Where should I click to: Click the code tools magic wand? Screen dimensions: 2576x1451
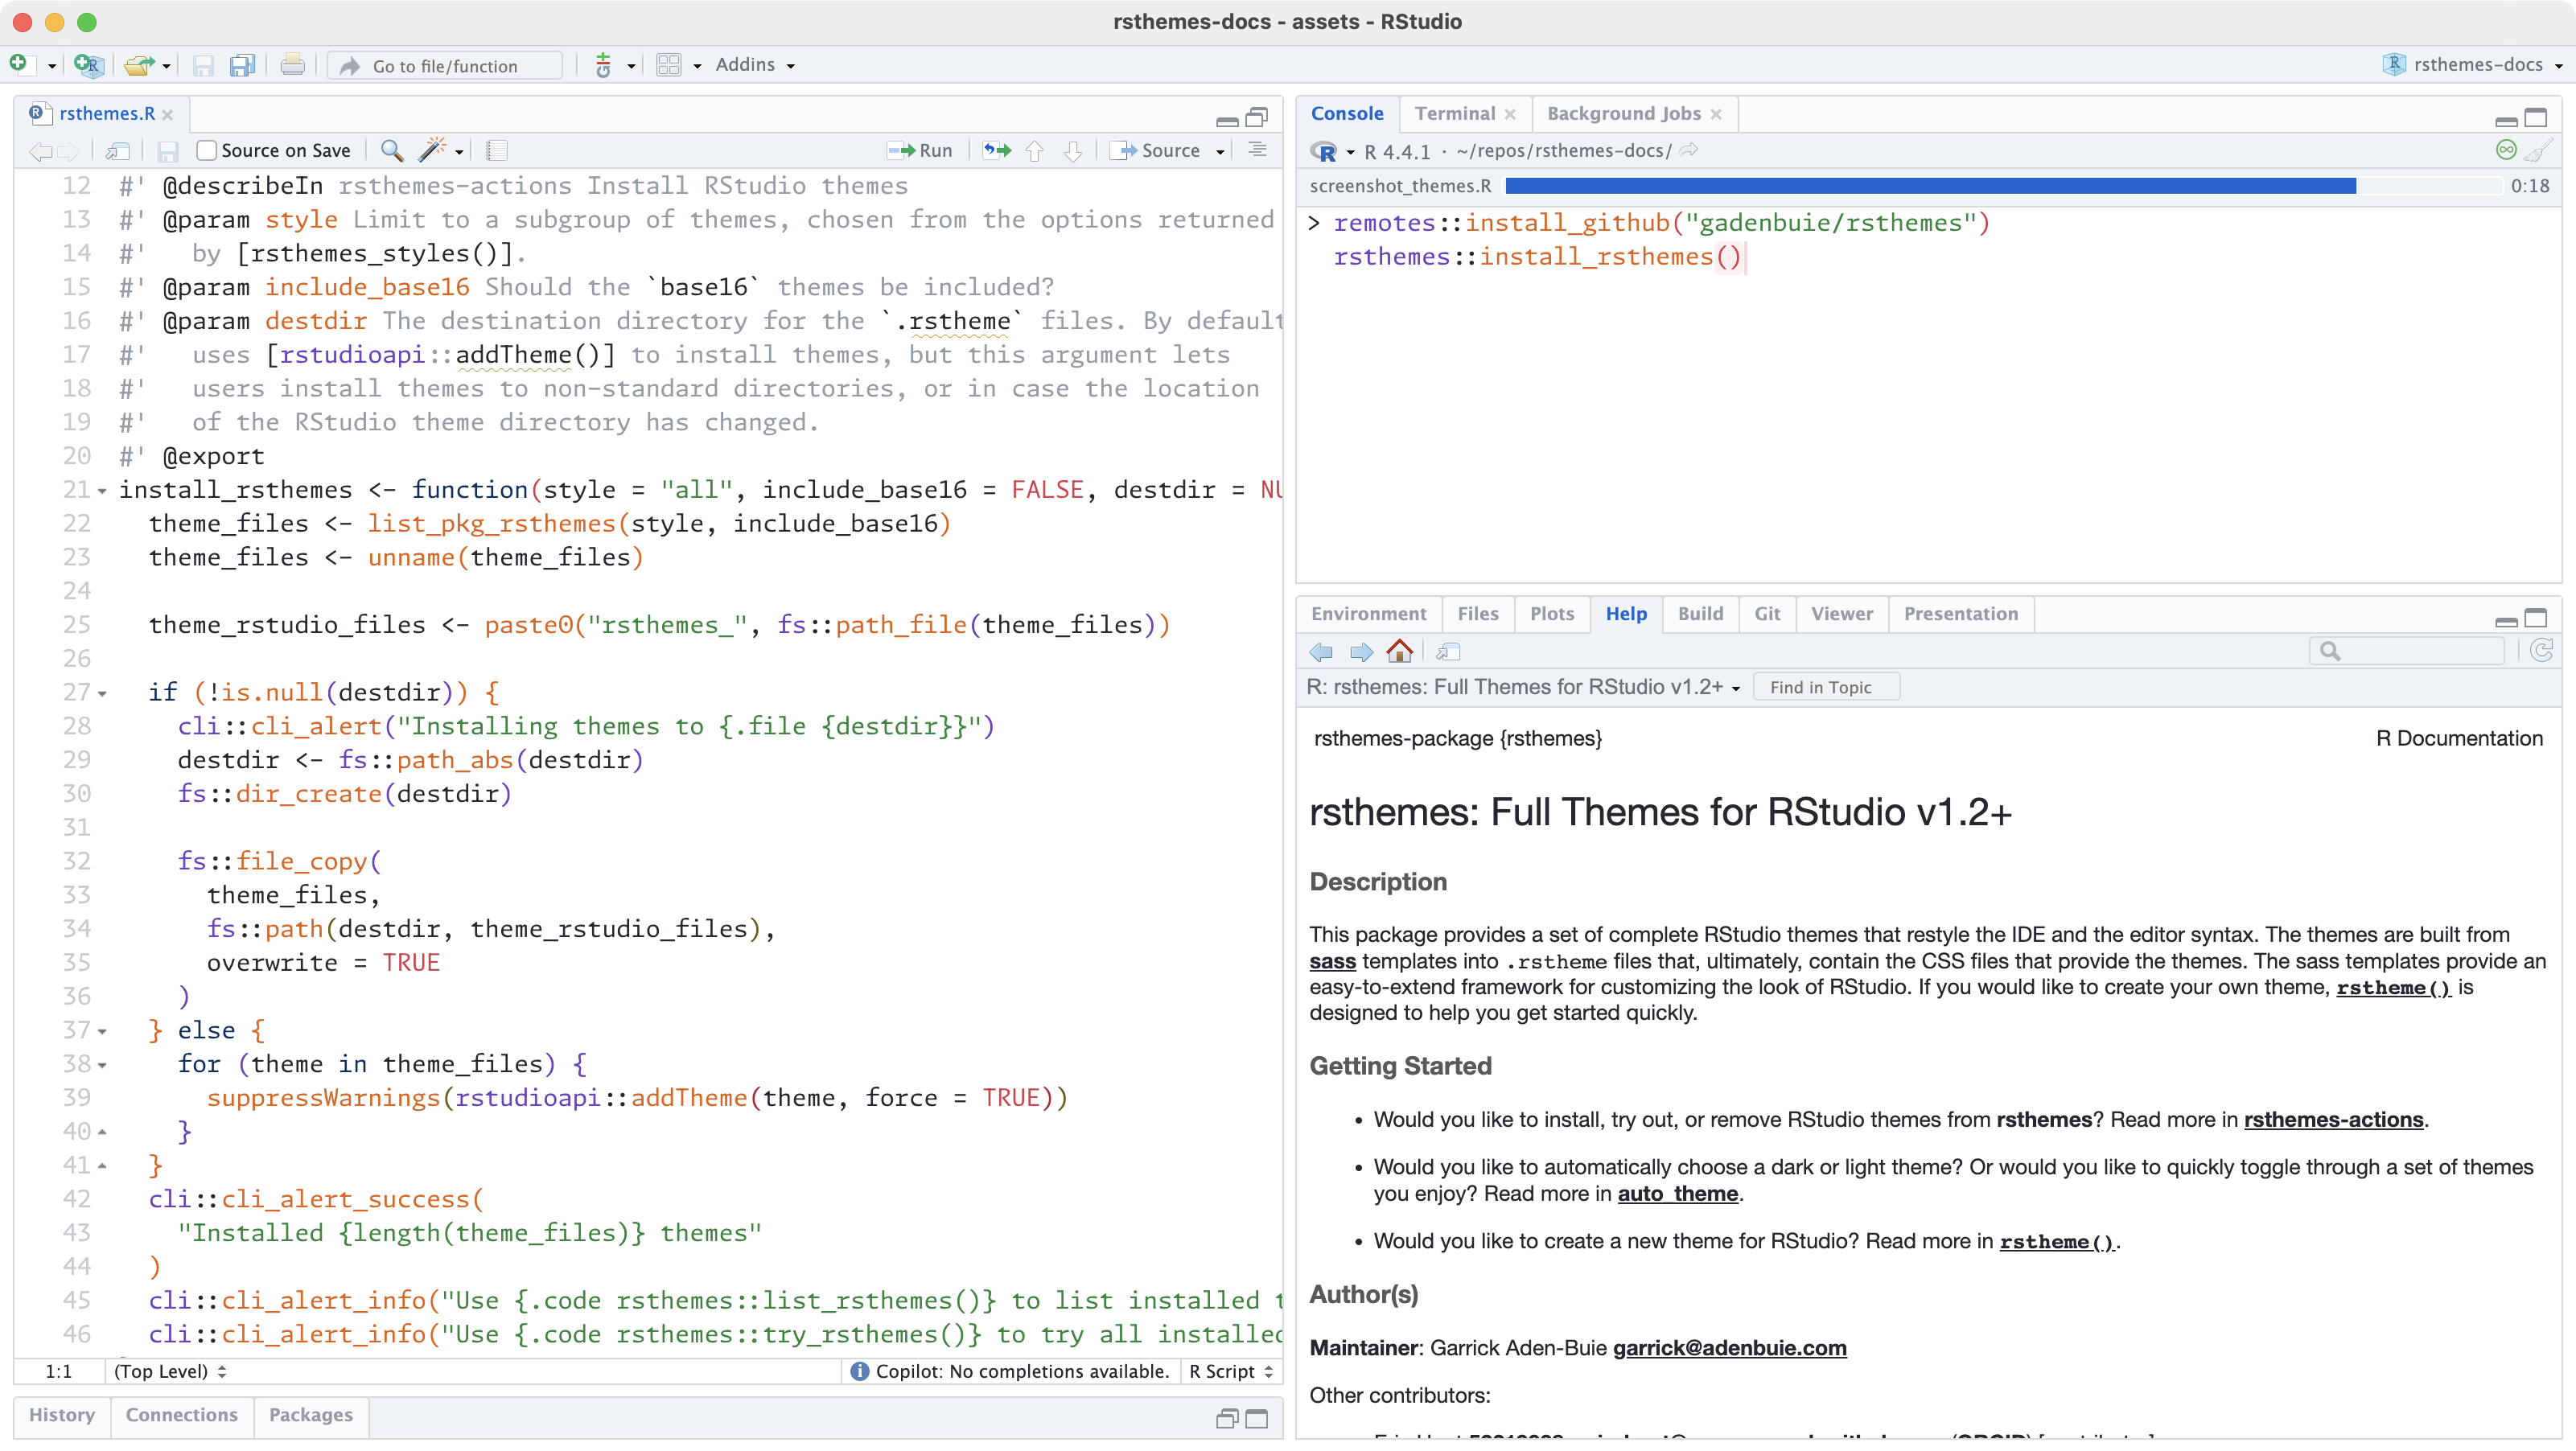pos(432,151)
